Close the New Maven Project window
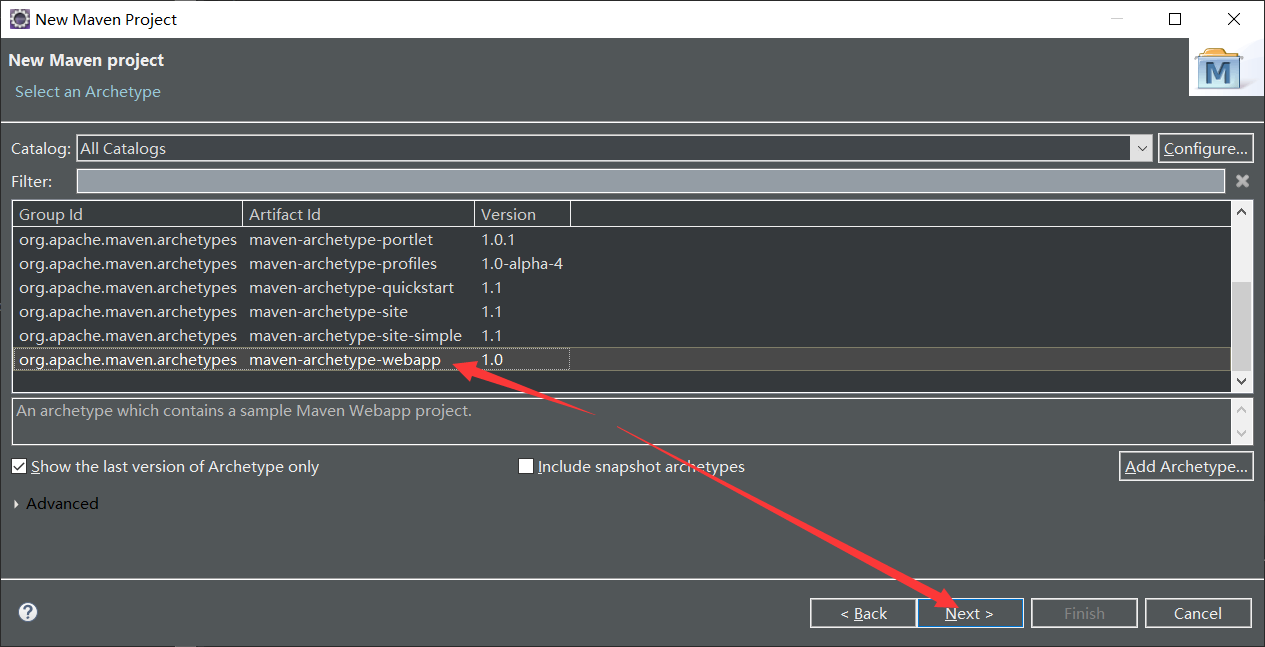 point(1233,19)
